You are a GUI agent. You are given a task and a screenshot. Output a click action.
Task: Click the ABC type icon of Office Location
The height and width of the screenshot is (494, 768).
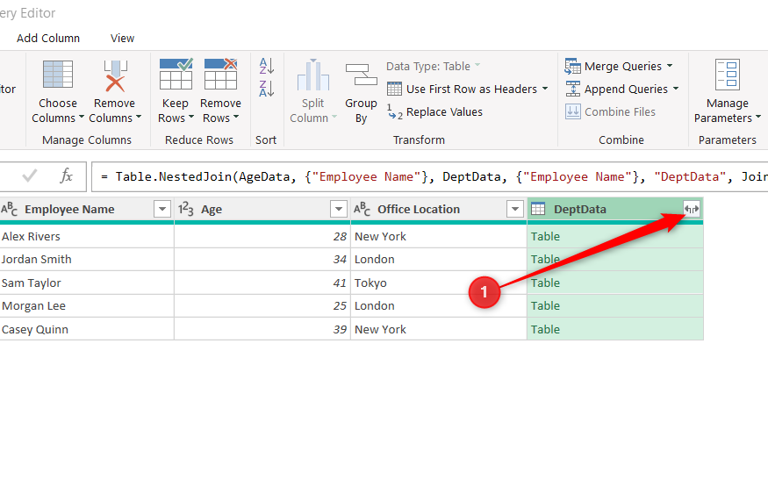pyautogui.click(x=362, y=209)
